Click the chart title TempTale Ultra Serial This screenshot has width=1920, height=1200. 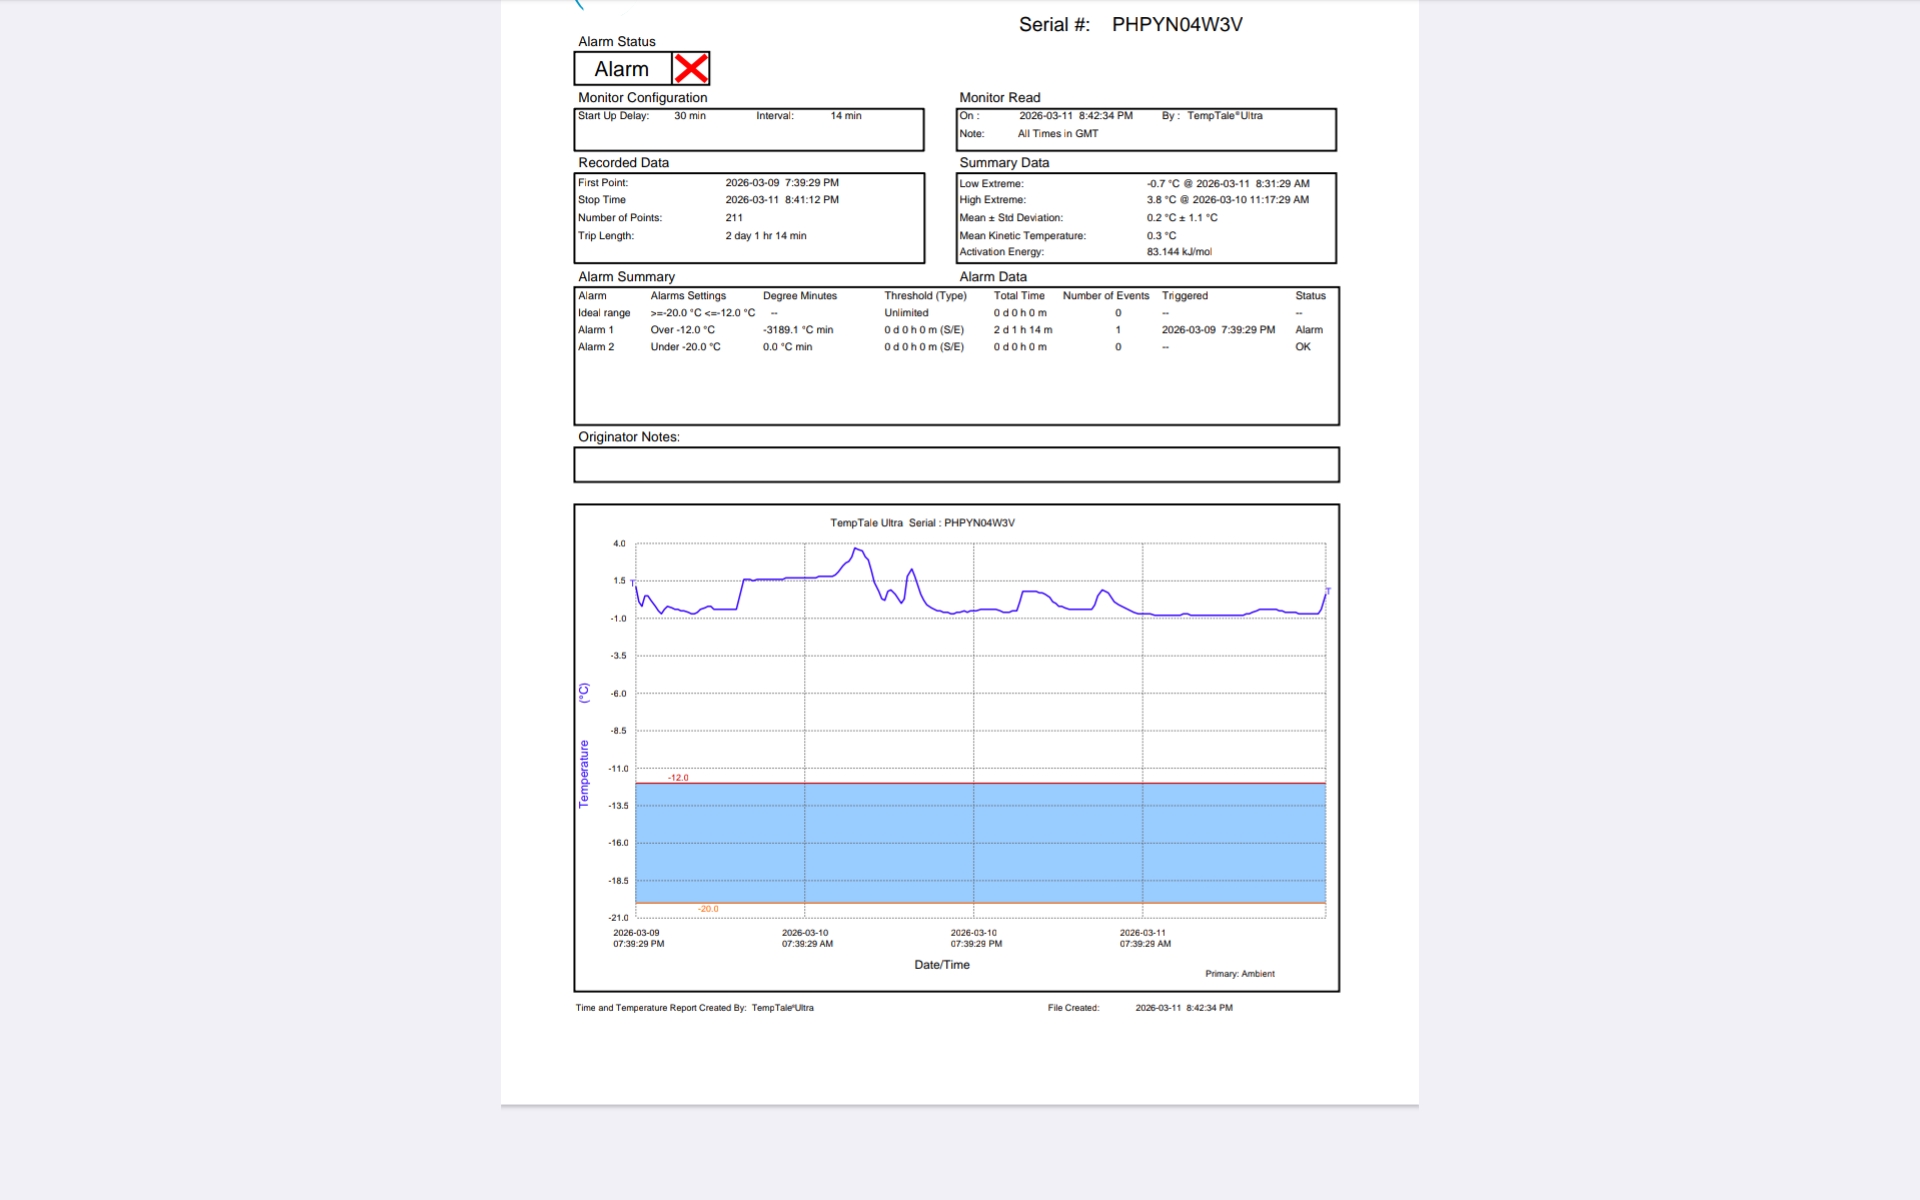[922, 523]
